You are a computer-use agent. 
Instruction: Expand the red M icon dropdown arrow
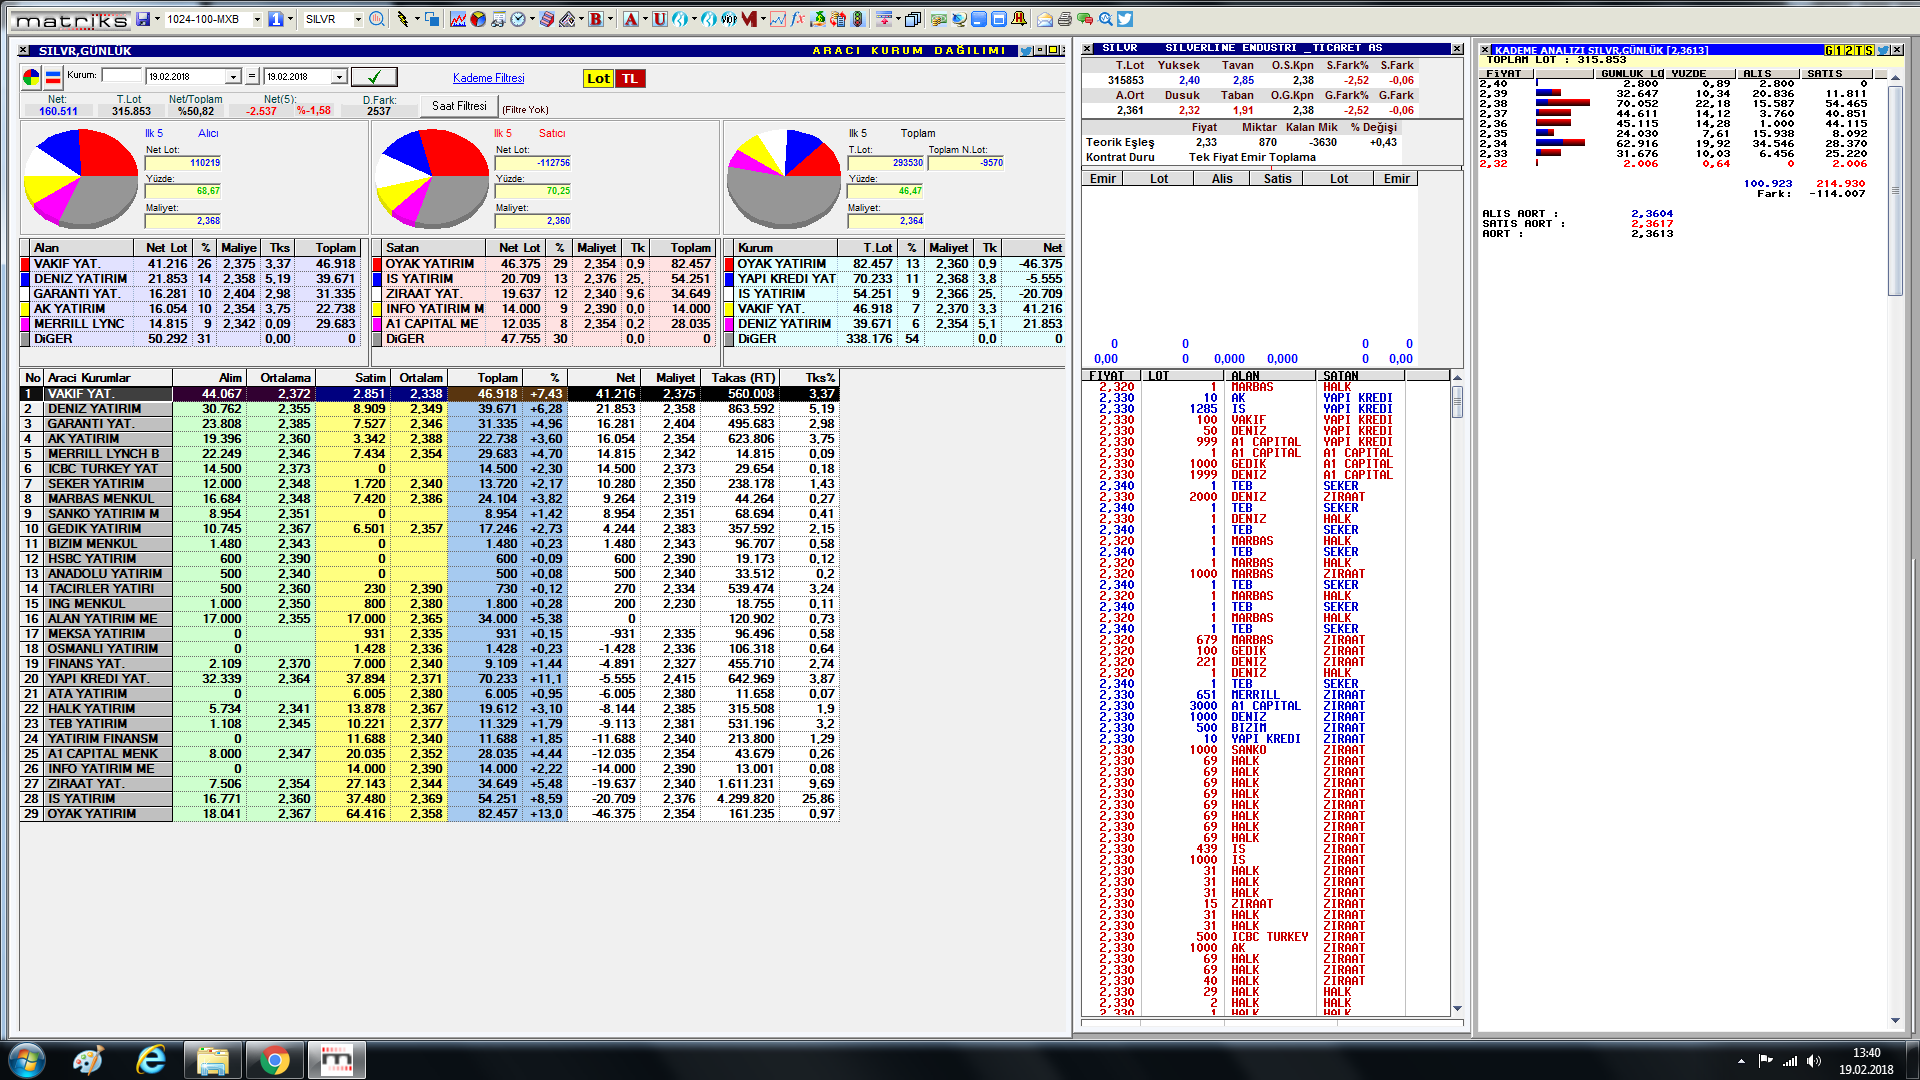point(763,19)
